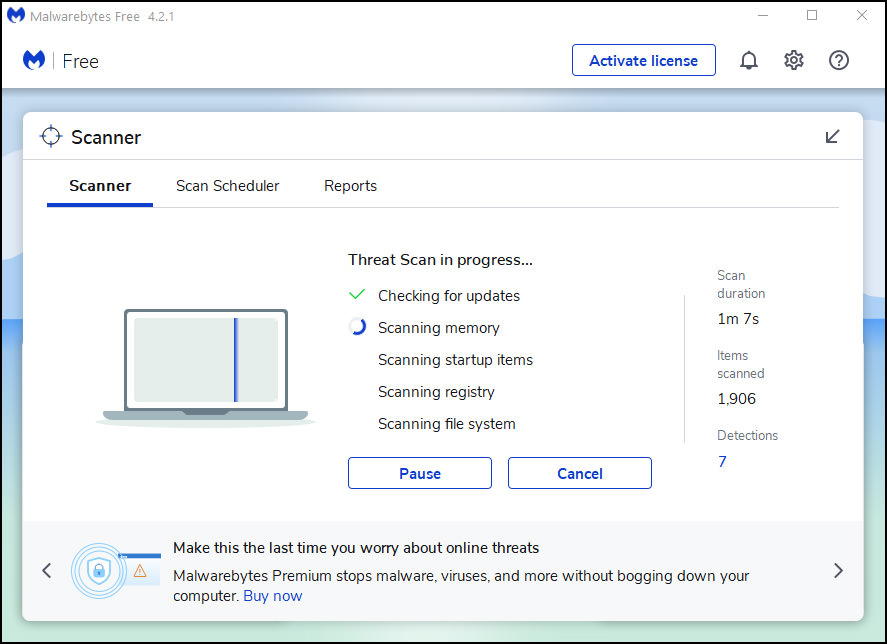Image resolution: width=887 pixels, height=644 pixels.
Task: Click the padlock graphic in the Premium banner
Action: pyautogui.click(x=100, y=570)
